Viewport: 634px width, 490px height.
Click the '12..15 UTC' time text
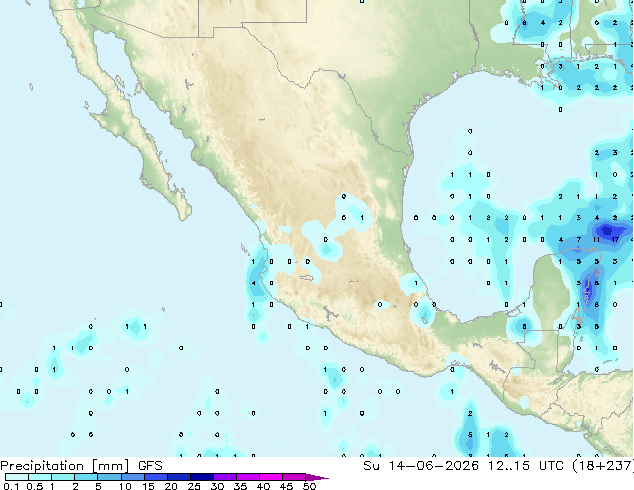(526, 466)
